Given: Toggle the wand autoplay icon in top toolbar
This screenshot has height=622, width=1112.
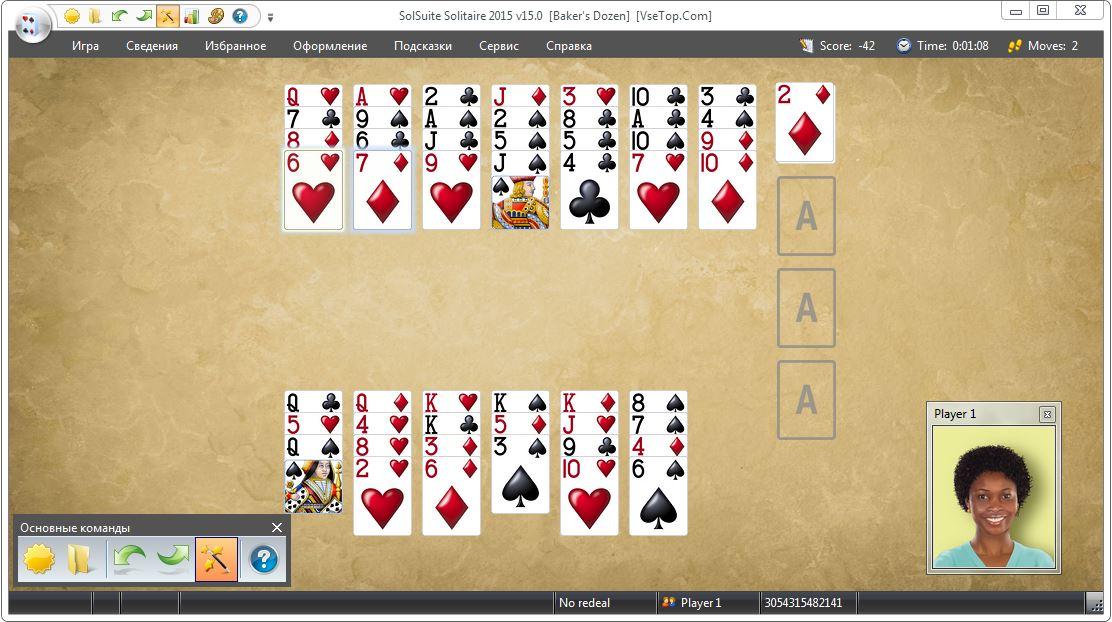Looking at the screenshot, I should pos(167,16).
